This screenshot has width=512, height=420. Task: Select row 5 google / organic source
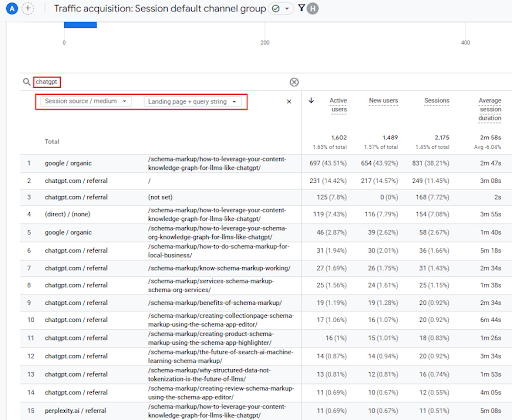tap(68, 232)
